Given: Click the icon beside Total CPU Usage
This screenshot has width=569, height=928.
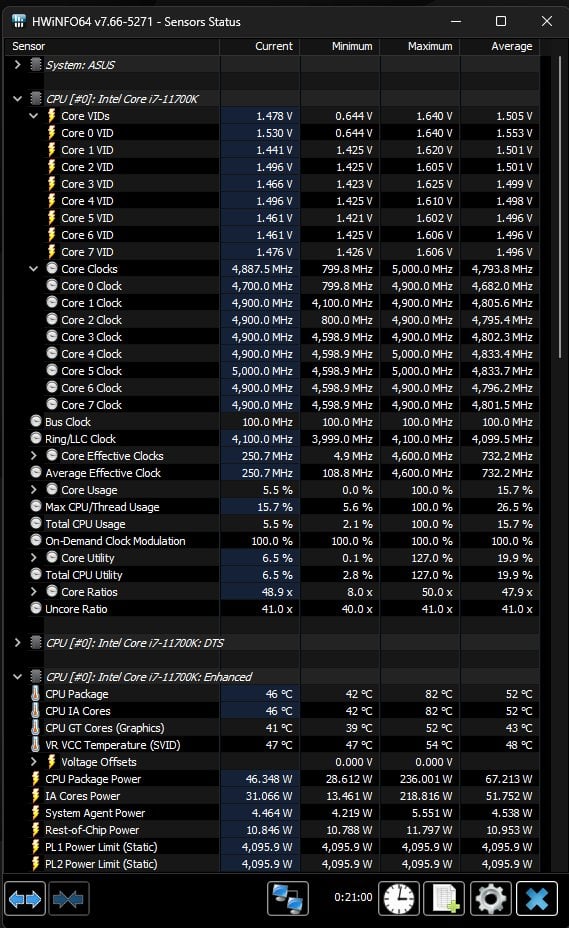Looking at the screenshot, I should coord(36,523).
